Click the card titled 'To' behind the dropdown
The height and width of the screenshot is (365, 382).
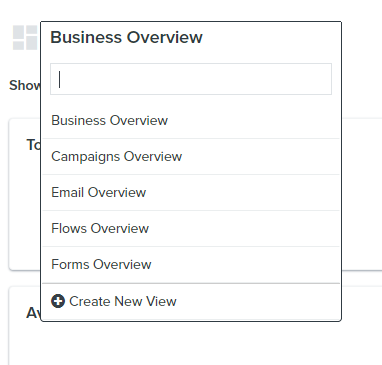[25, 194]
